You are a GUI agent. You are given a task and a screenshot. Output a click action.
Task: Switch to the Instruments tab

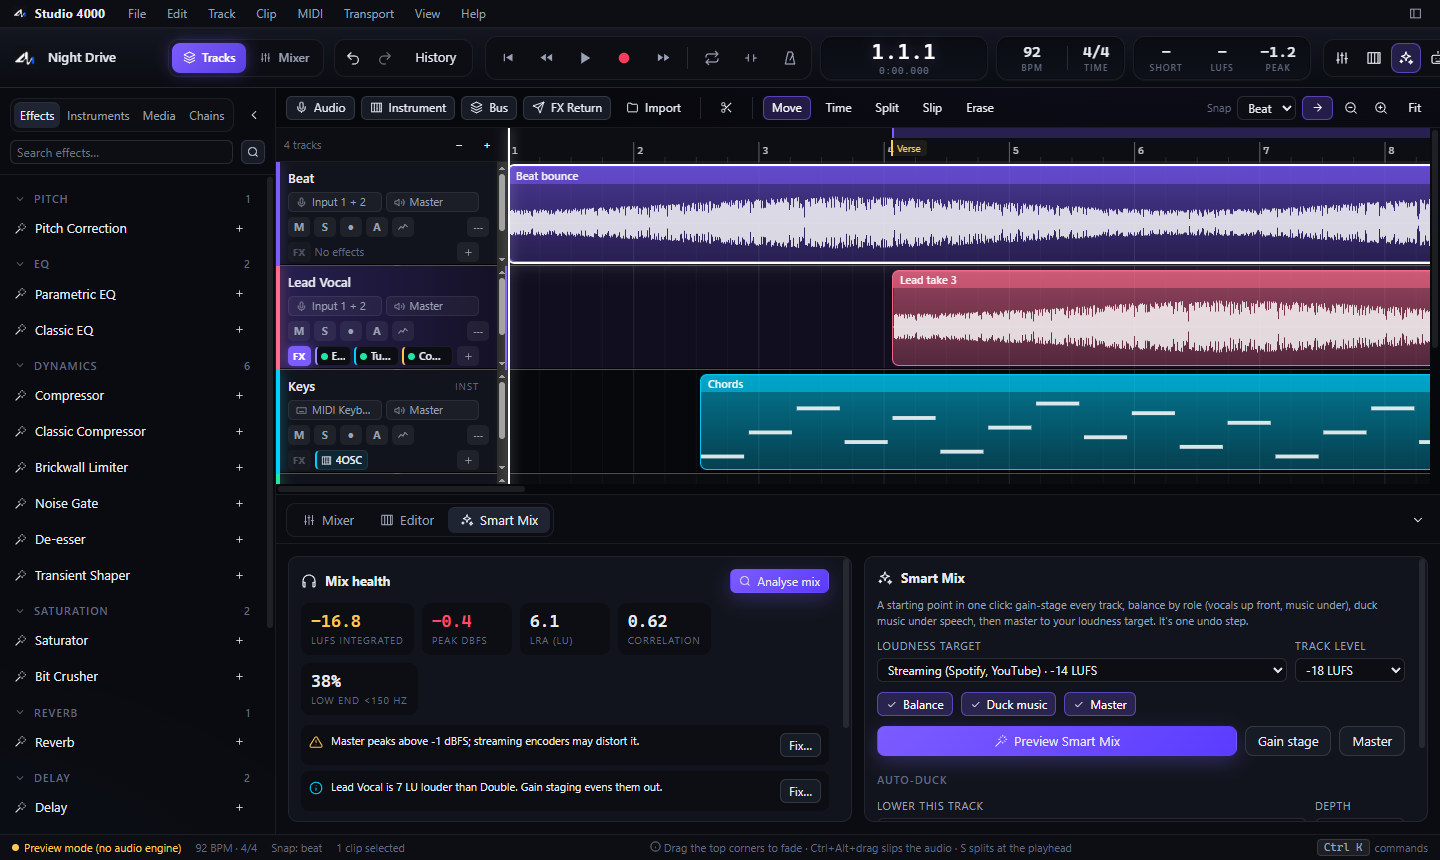98,116
